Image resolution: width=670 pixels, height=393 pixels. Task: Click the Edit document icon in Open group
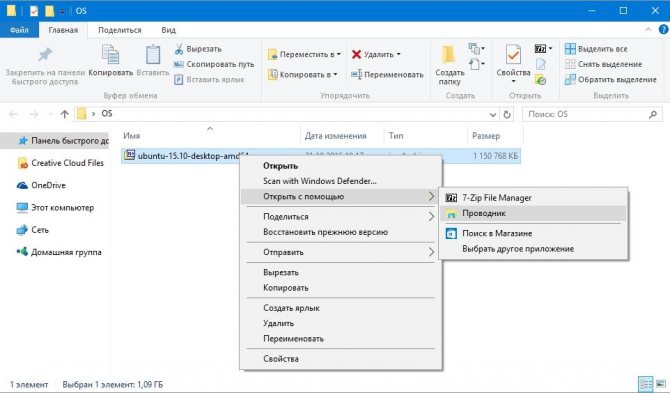click(541, 65)
